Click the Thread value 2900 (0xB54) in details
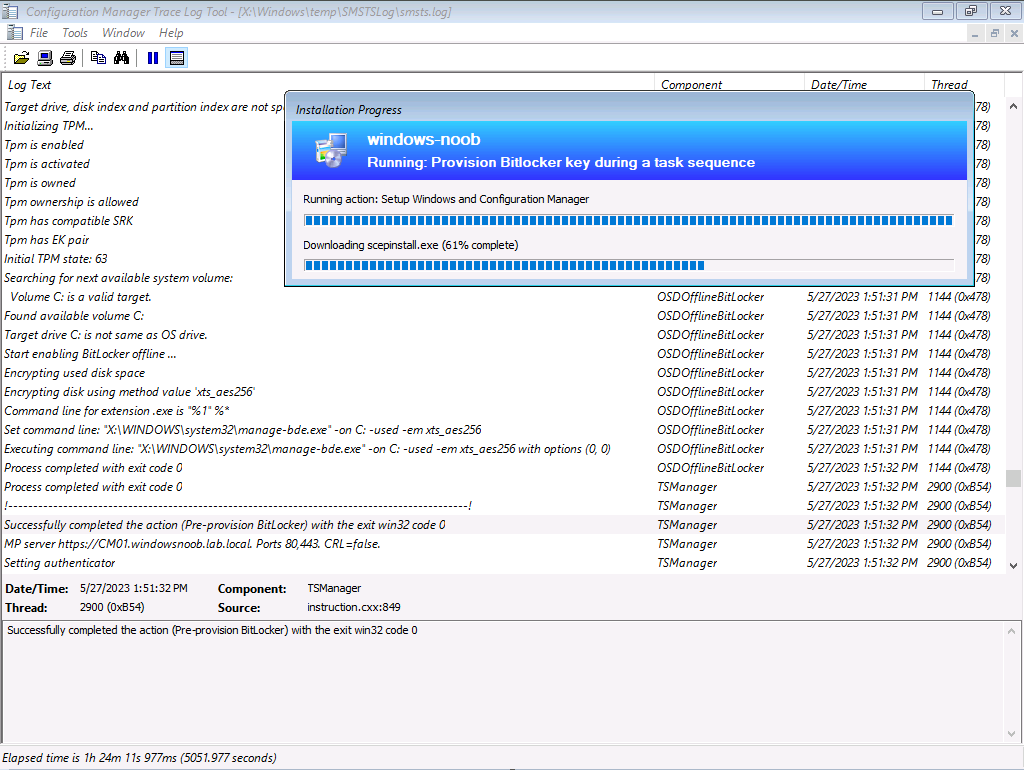1024x770 pixels. (112, 607)
